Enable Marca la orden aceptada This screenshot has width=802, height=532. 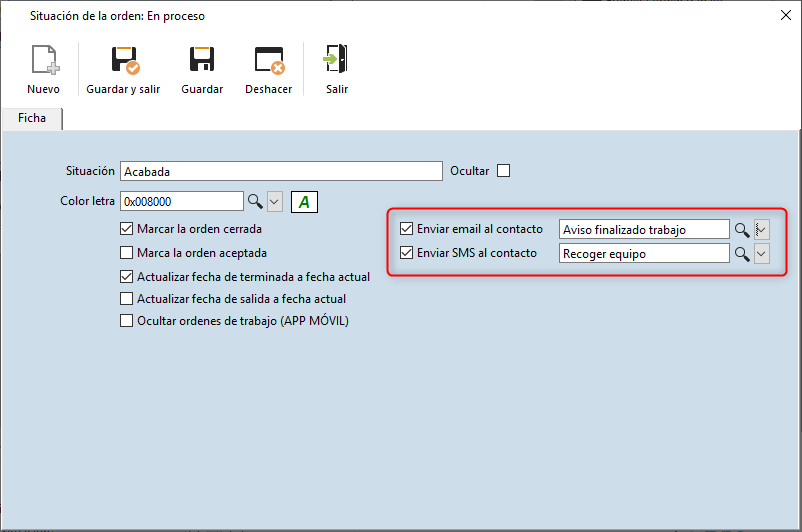point(126,253)
